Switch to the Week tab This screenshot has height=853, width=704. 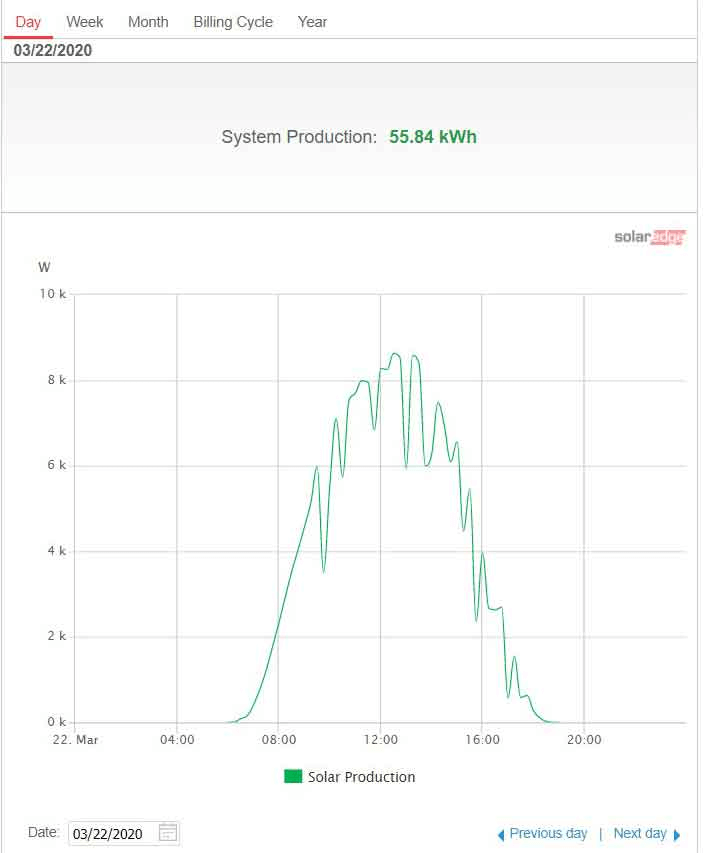(x=85, y=21)
